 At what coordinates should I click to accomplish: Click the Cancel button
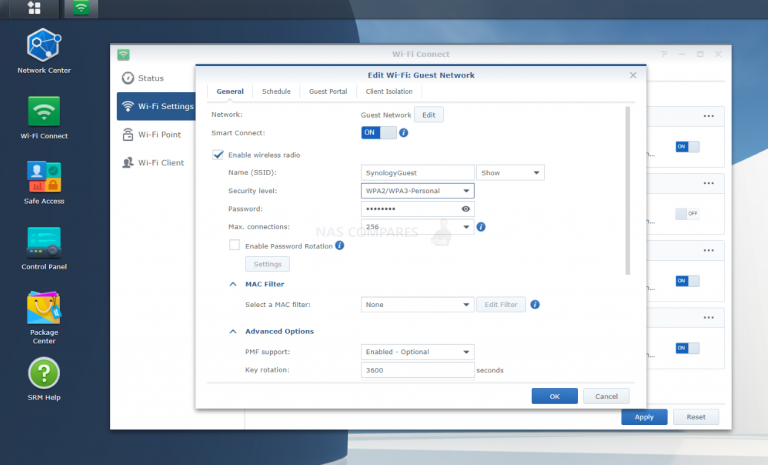[606, 396]
